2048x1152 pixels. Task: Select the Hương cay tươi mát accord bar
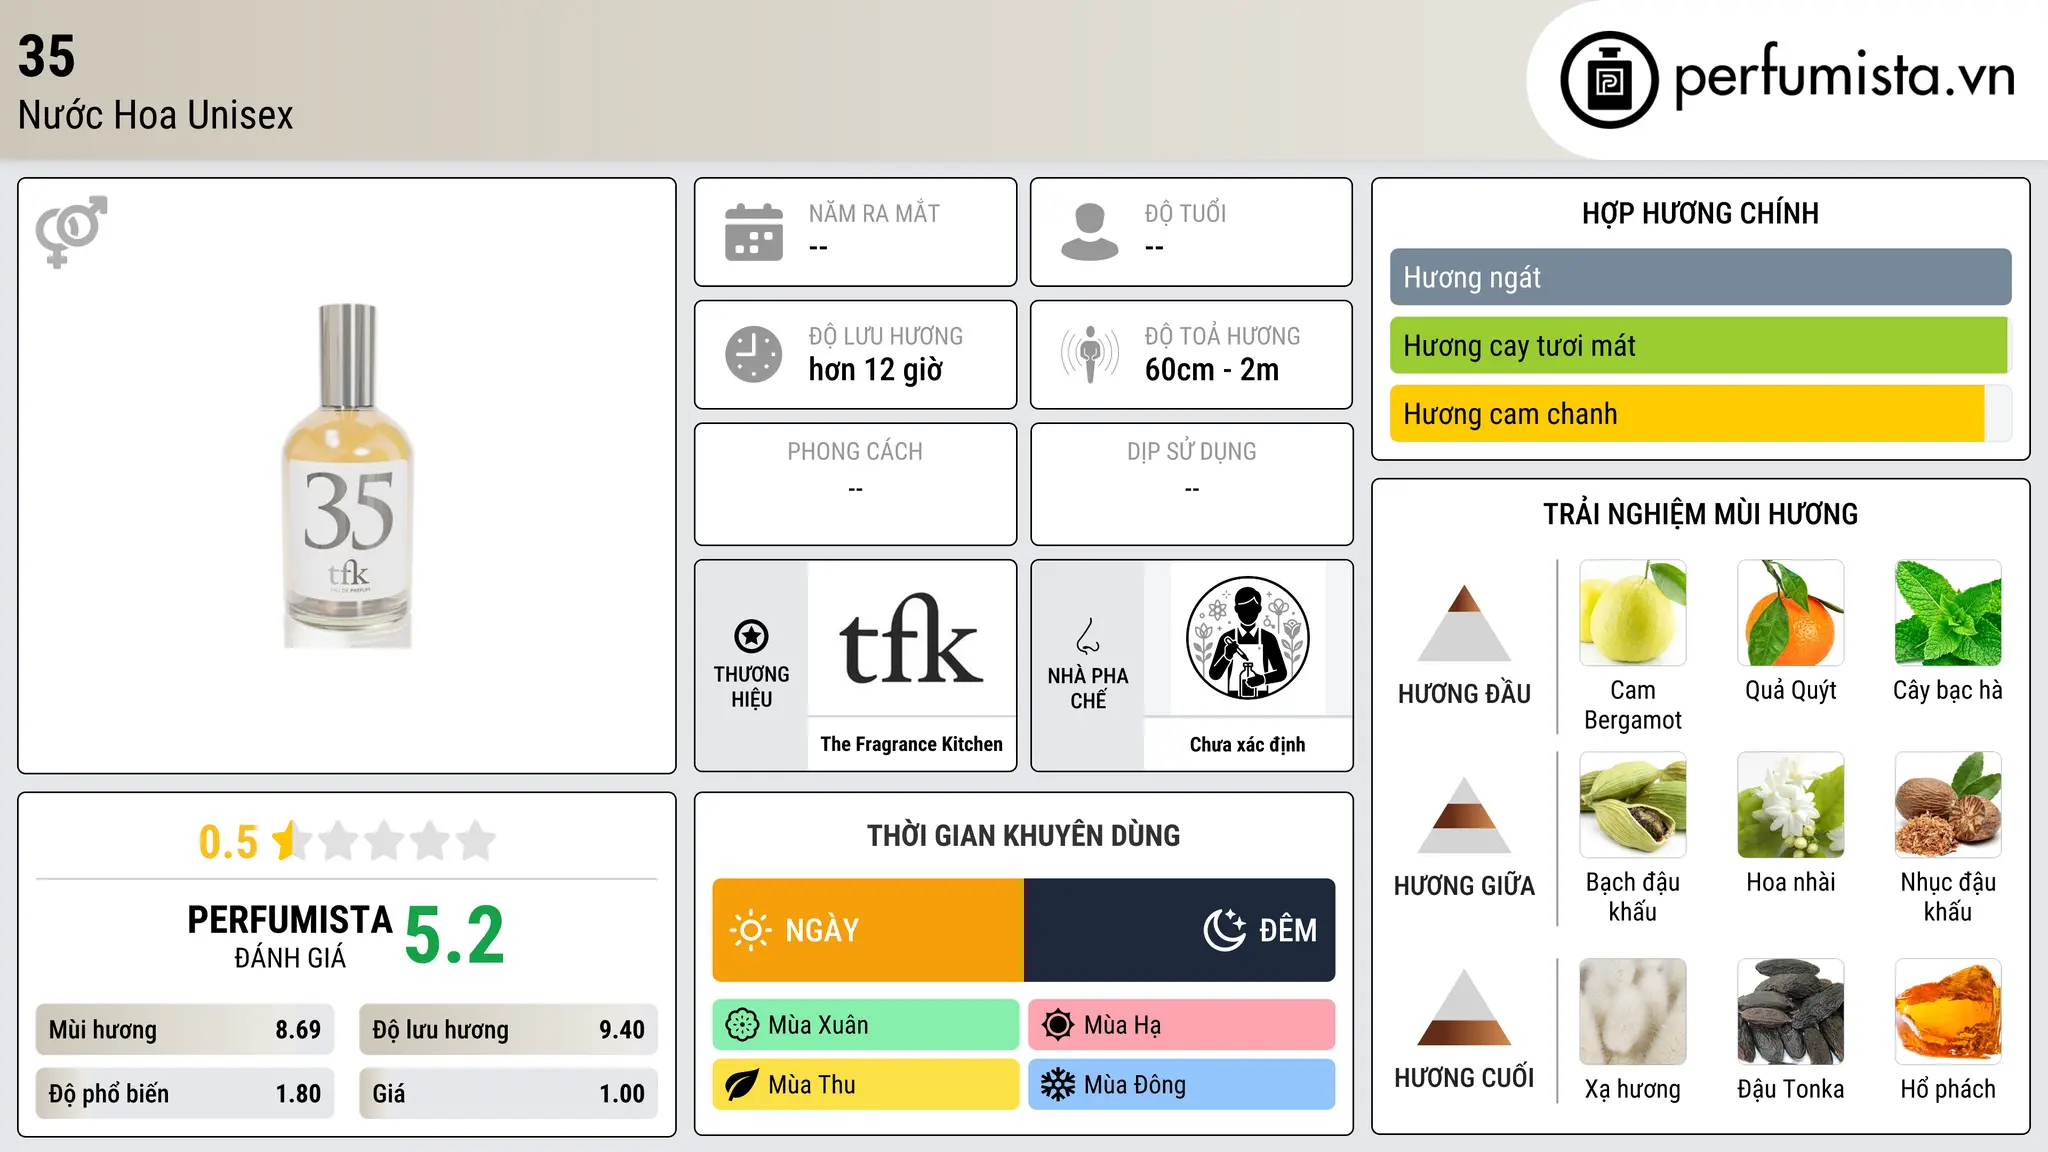click(1700, 345)
